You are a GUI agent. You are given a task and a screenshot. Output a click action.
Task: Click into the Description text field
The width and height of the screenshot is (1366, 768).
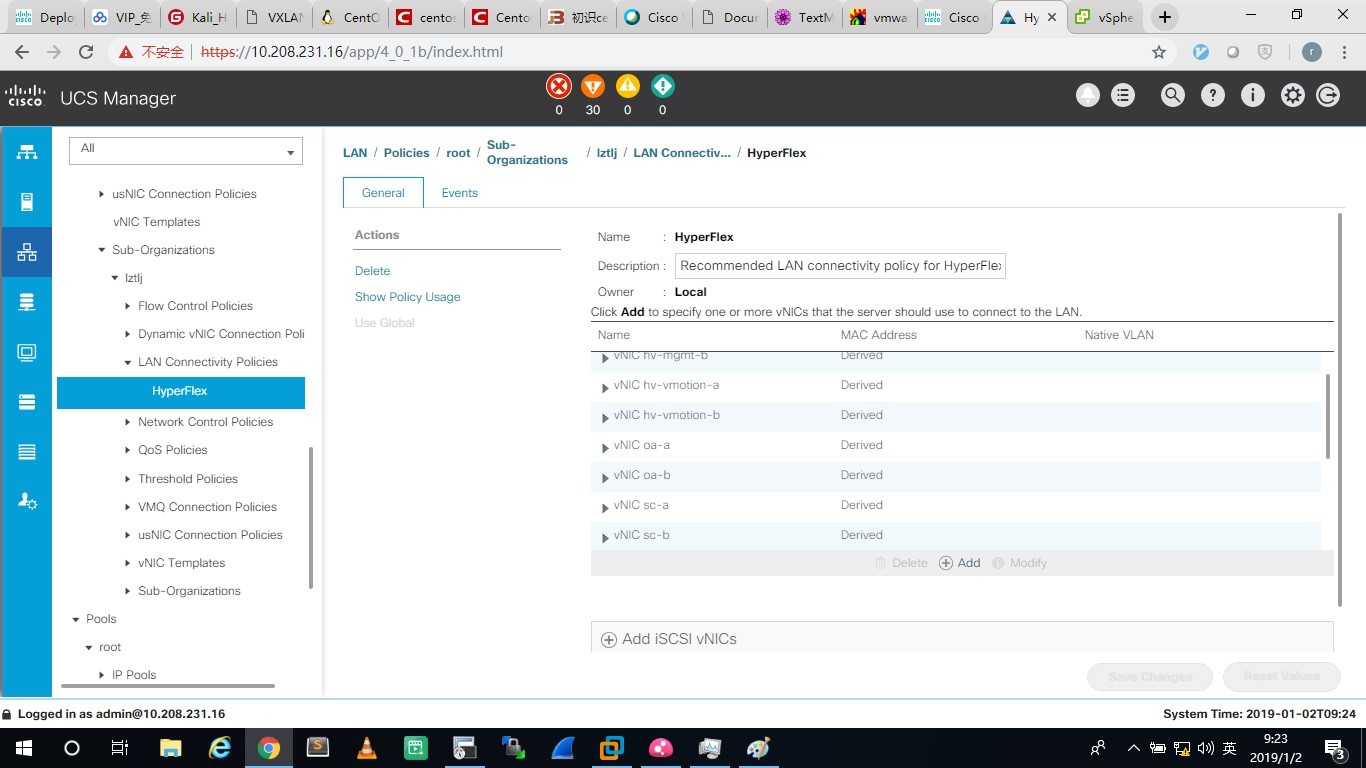coord(840,266)
